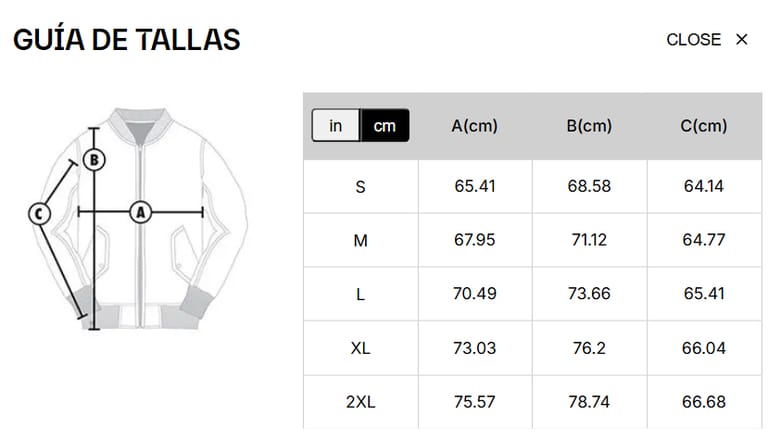Image resolution: width=768 pixels, height=440 pixels.
Task: Click the A measurement marker on jacket
Action: [x=140, y=212]
